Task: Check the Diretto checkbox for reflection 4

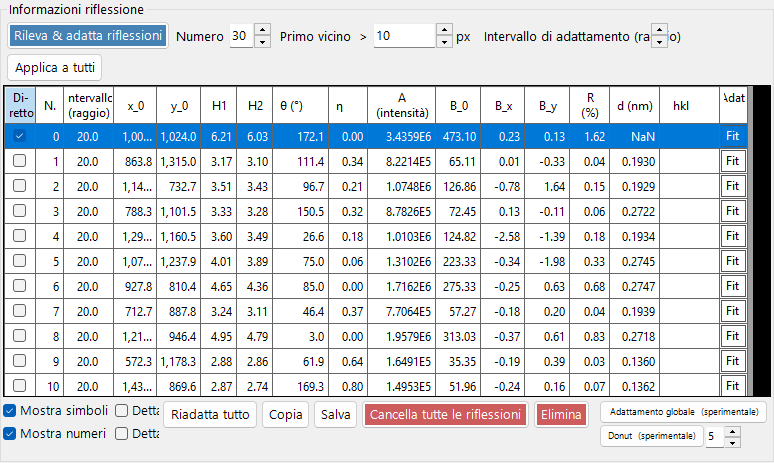Action: click(19, 236)
